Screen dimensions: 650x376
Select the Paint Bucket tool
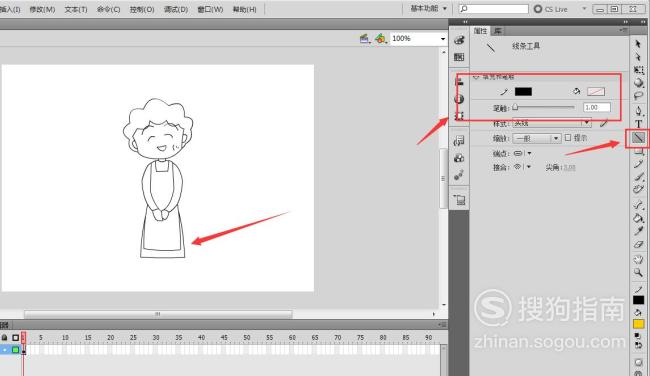(638, 218)
